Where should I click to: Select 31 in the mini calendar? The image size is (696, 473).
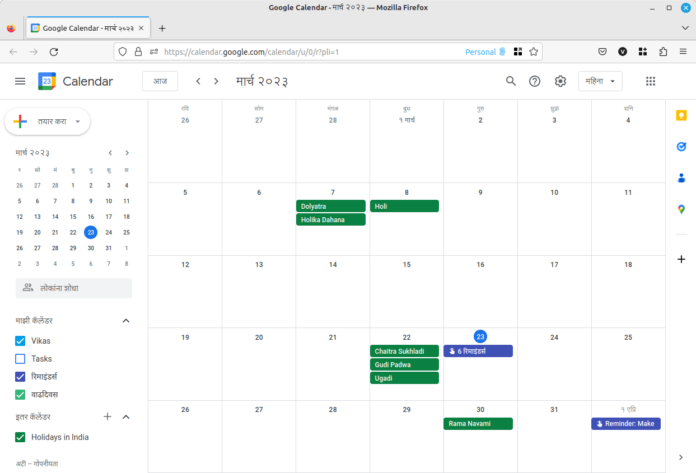[x=108, y=248]
